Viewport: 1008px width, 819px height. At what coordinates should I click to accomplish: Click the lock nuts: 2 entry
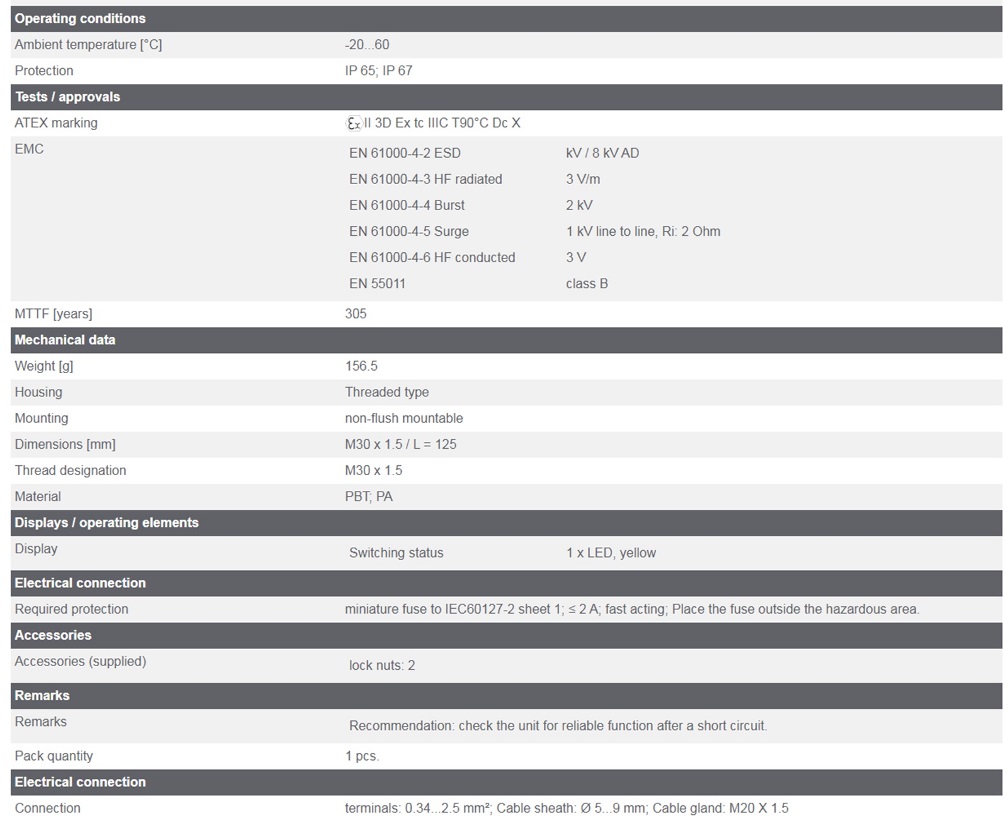[x=382, y=665]
